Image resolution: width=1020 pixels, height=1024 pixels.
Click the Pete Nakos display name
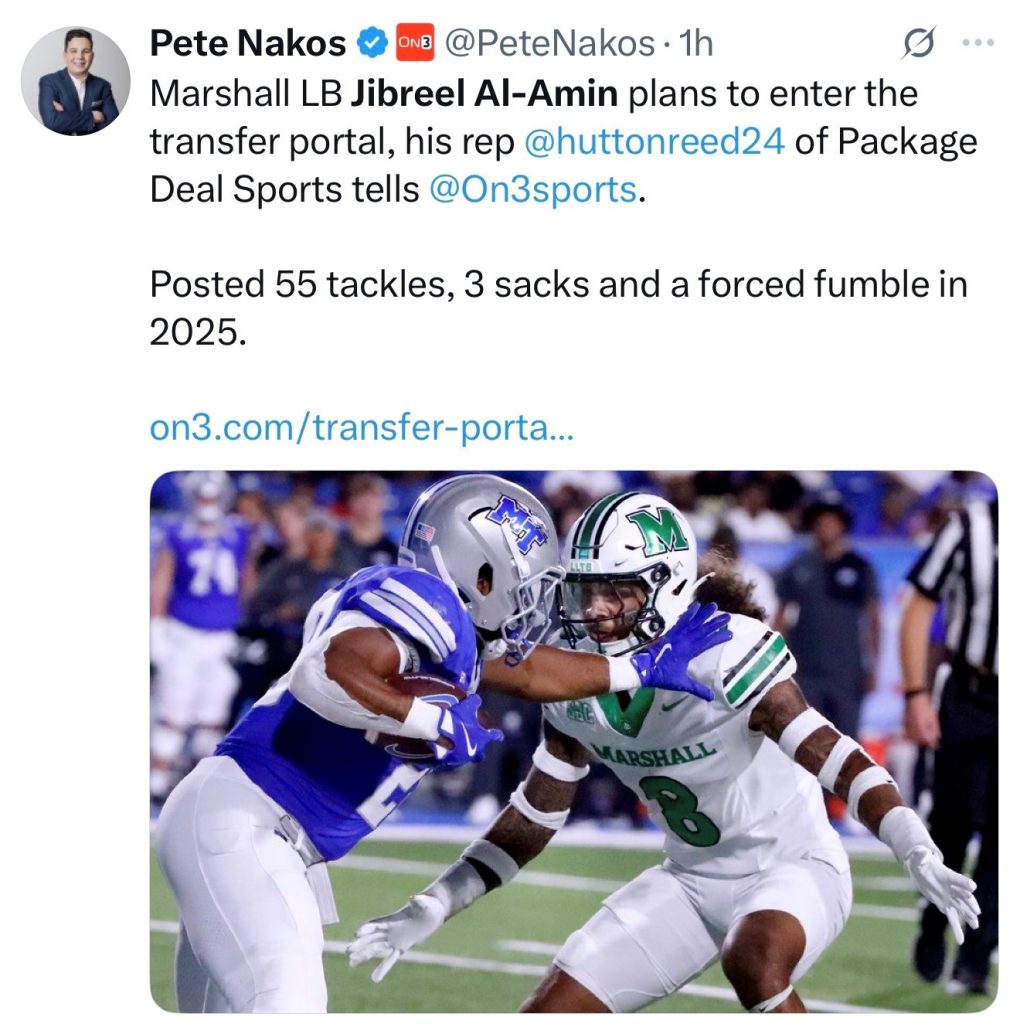click(247, 43)
